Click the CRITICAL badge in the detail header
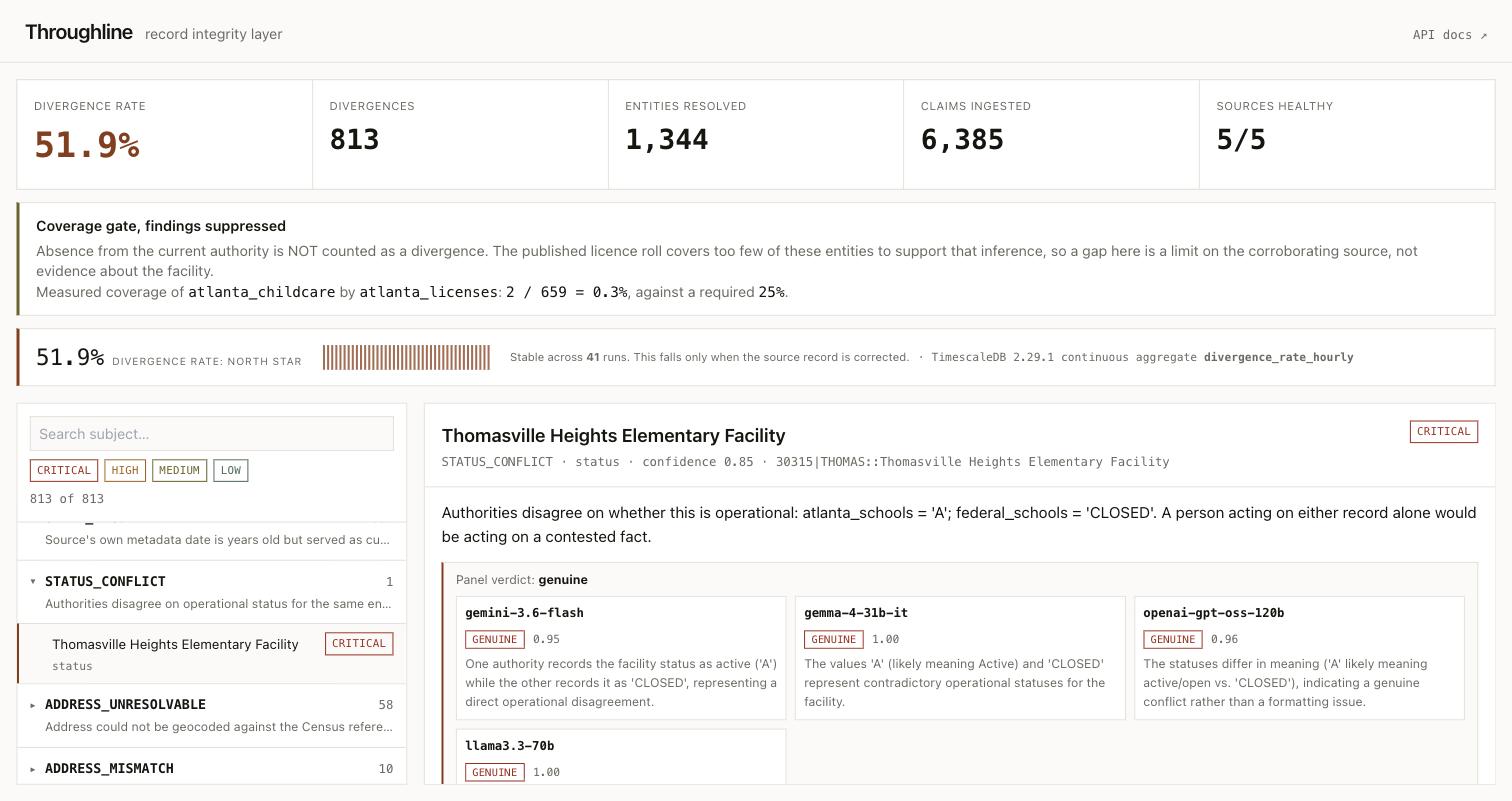This screenshot has height=801, width=1512. point(1443,431)
